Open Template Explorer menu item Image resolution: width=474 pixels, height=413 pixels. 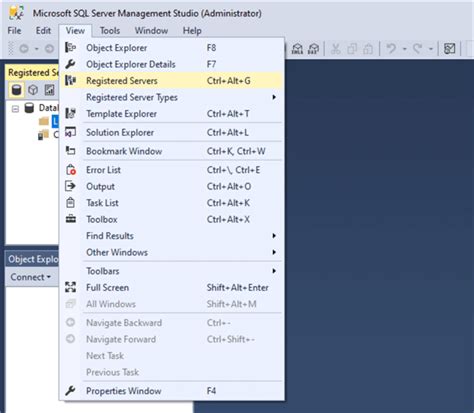172,114
